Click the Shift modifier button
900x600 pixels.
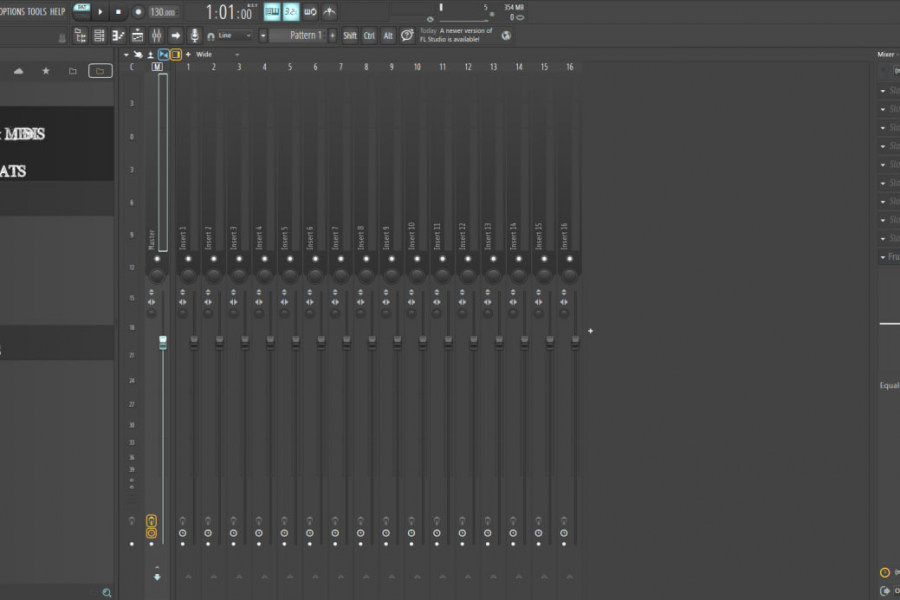coord(350,36)
